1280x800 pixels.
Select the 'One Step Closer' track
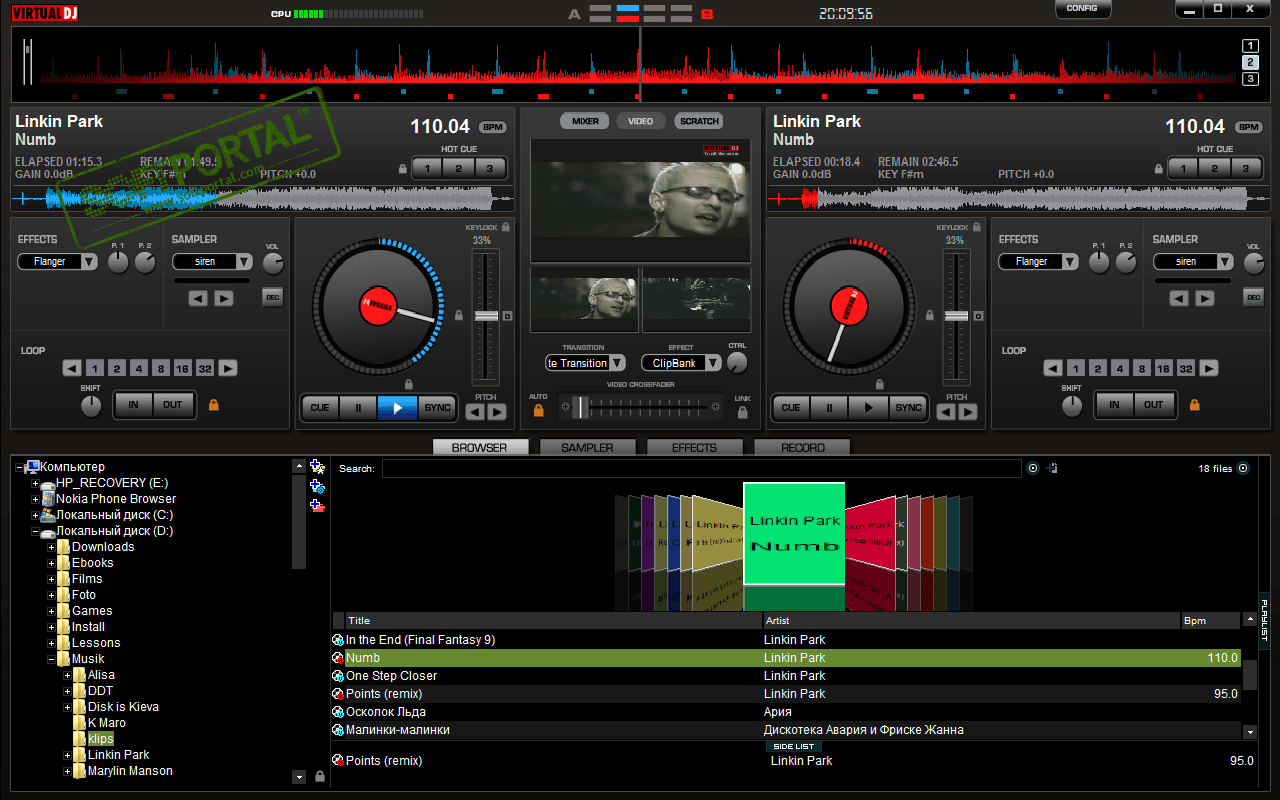point(391,676)
